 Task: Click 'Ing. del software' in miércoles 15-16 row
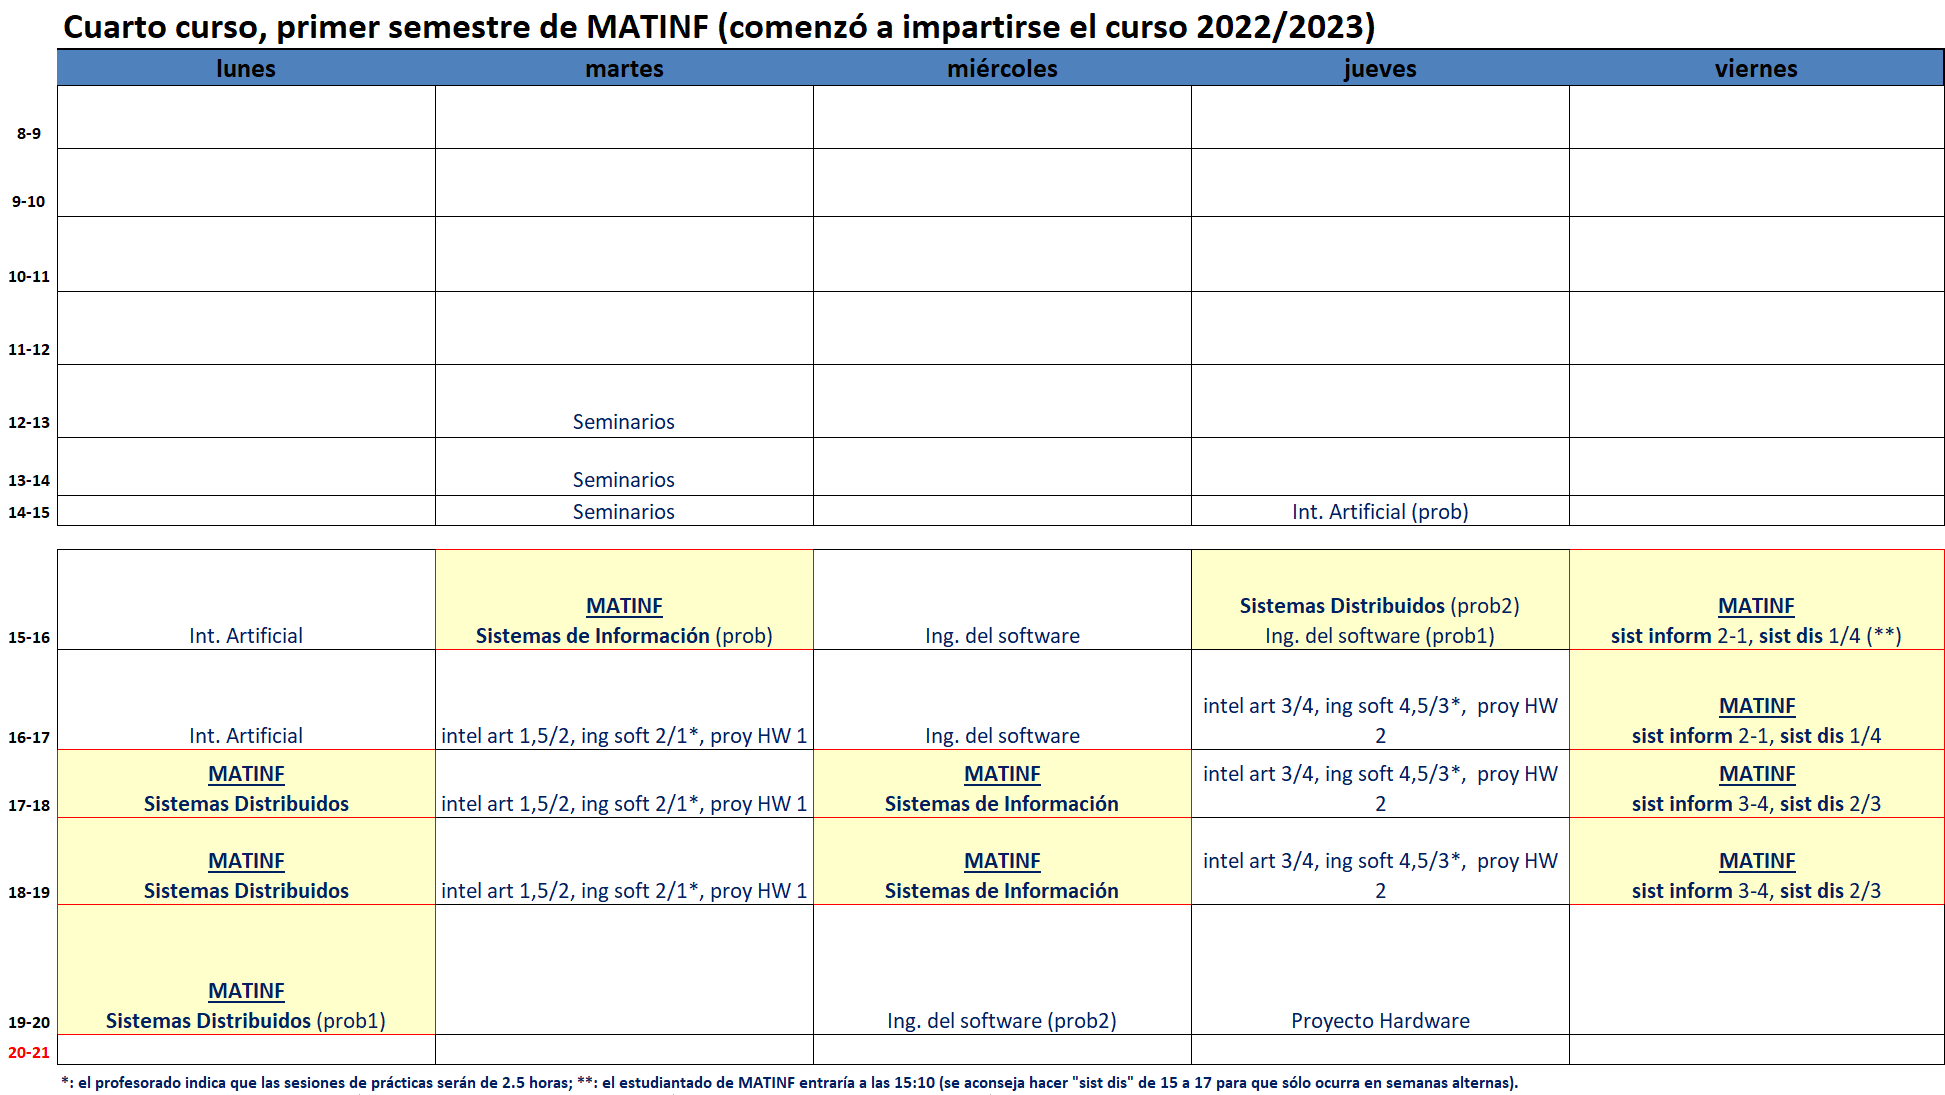1002,636
